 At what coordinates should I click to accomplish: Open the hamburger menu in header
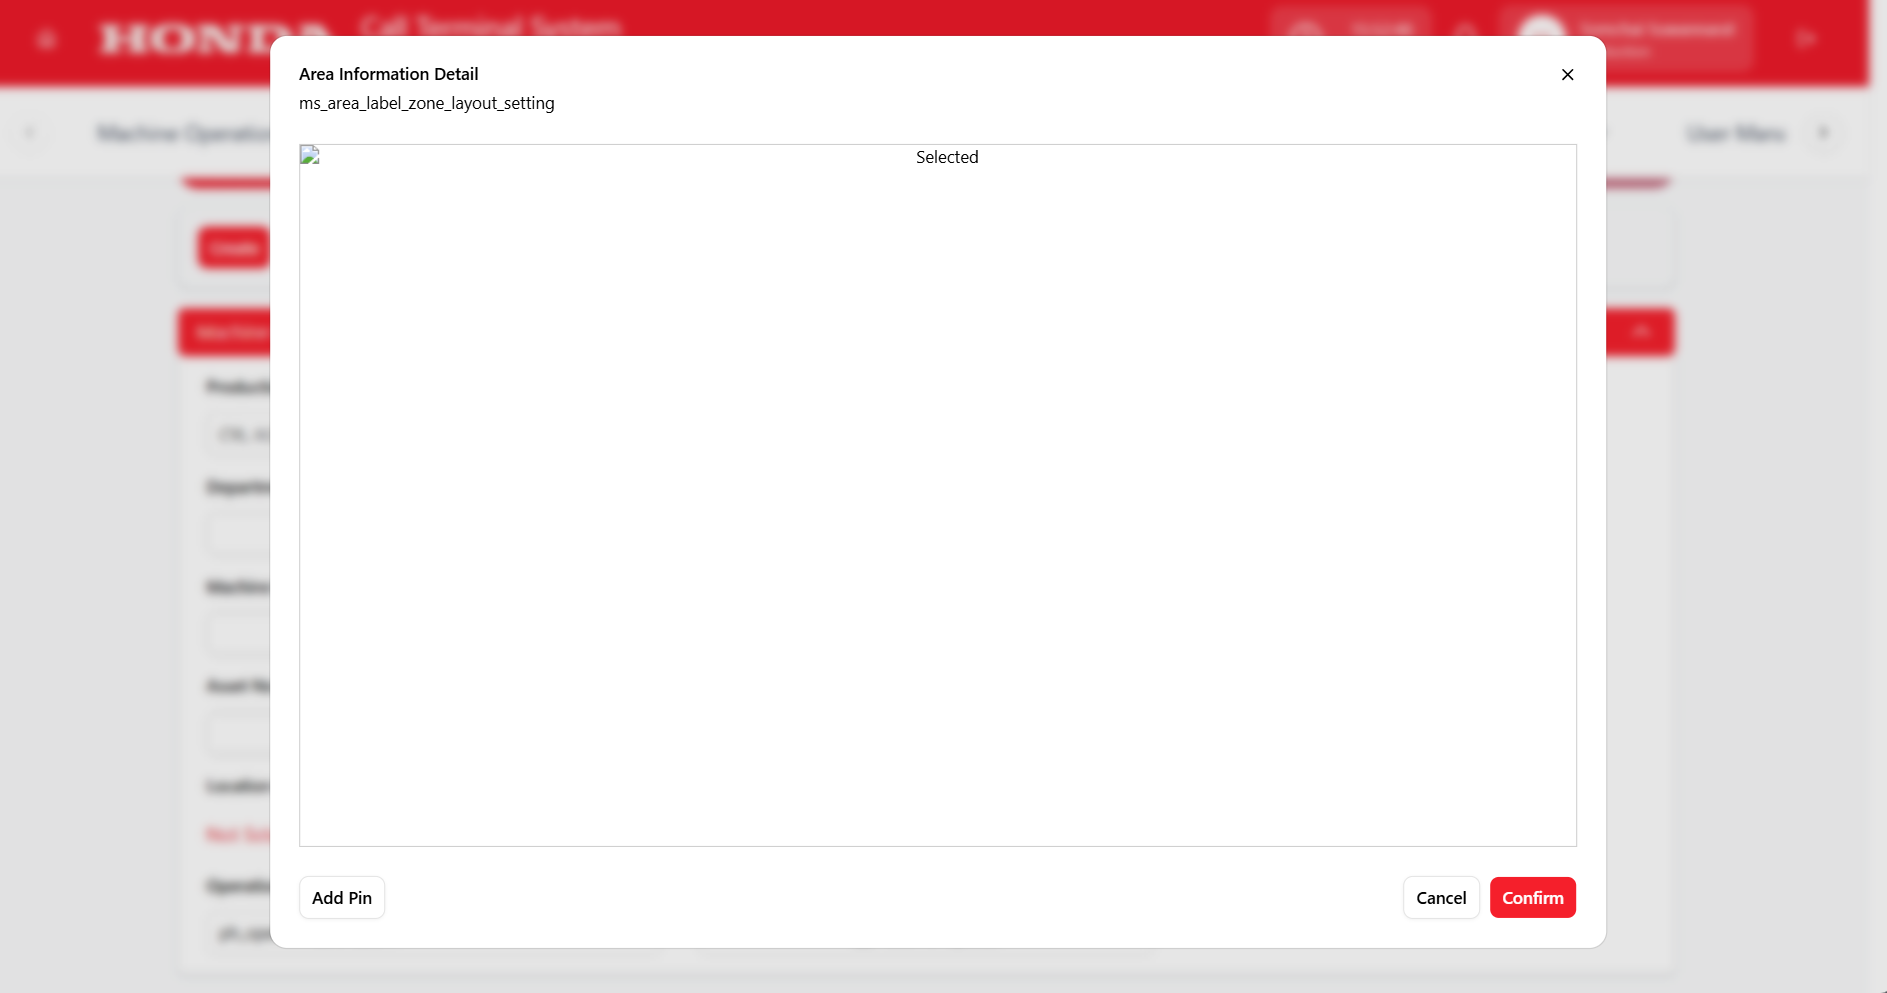[46, 40]
